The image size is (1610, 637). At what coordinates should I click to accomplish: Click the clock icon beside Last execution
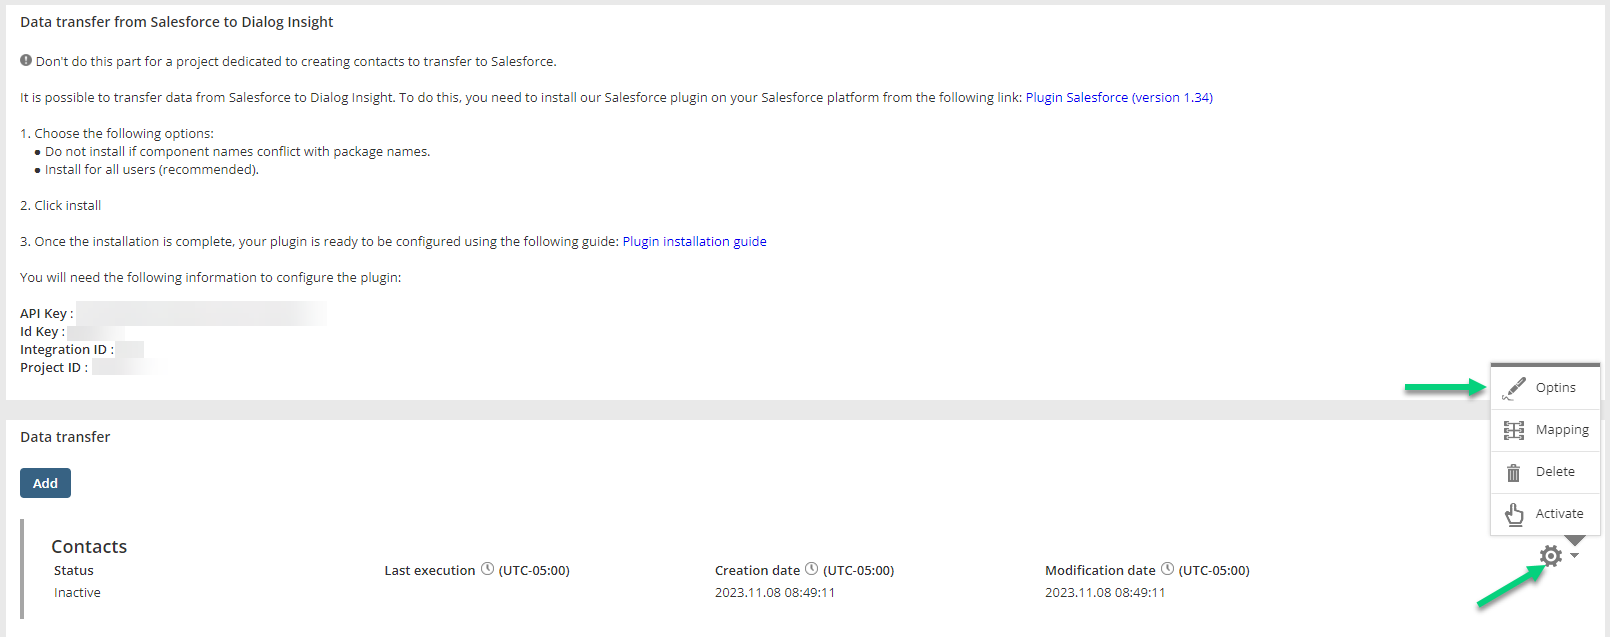487,569
